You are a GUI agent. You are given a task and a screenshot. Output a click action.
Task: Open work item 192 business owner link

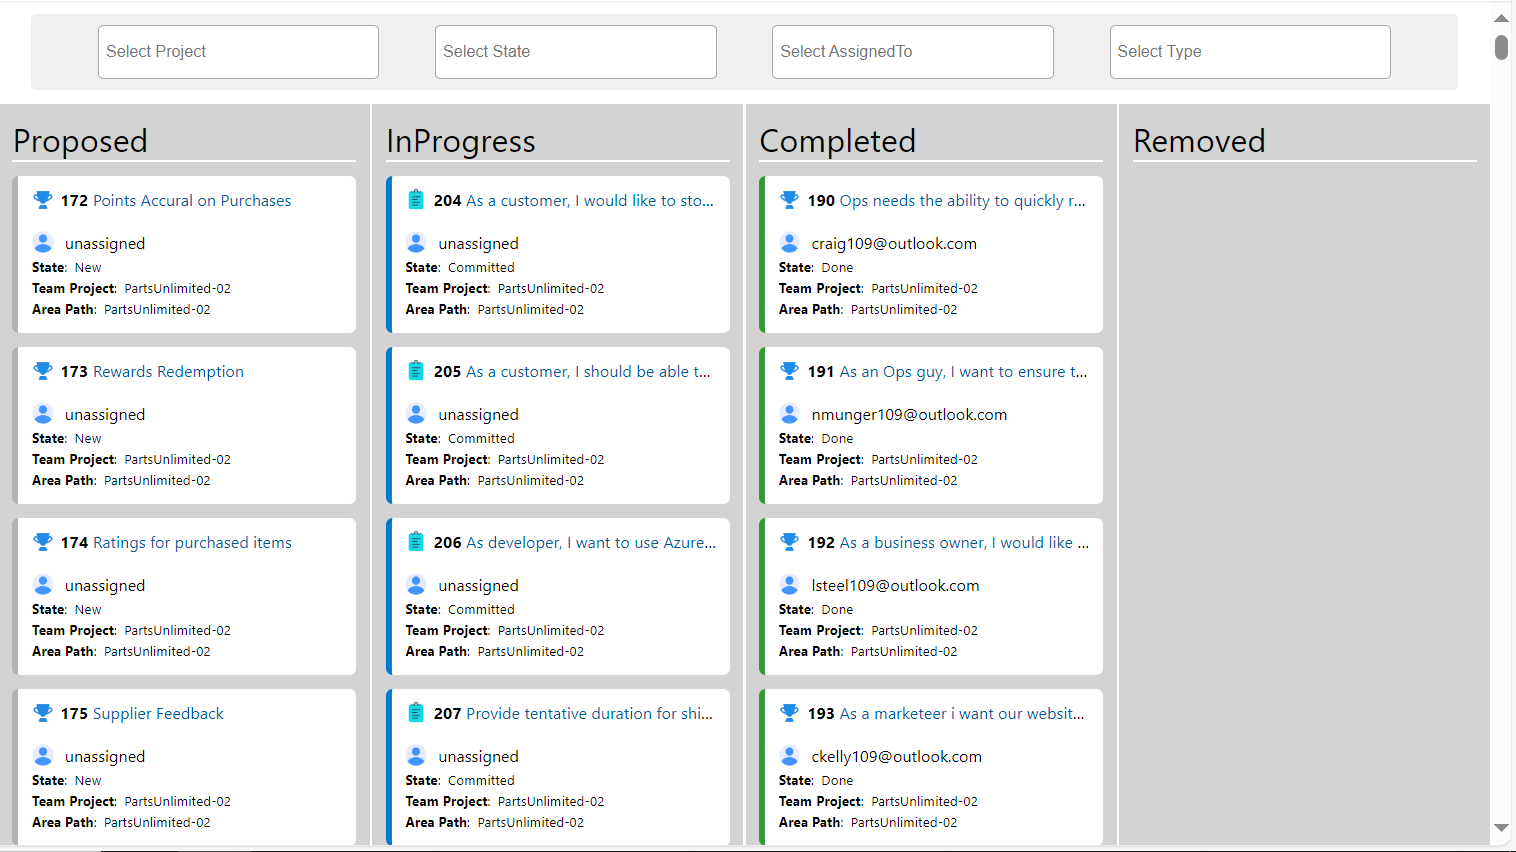[963, 543]
